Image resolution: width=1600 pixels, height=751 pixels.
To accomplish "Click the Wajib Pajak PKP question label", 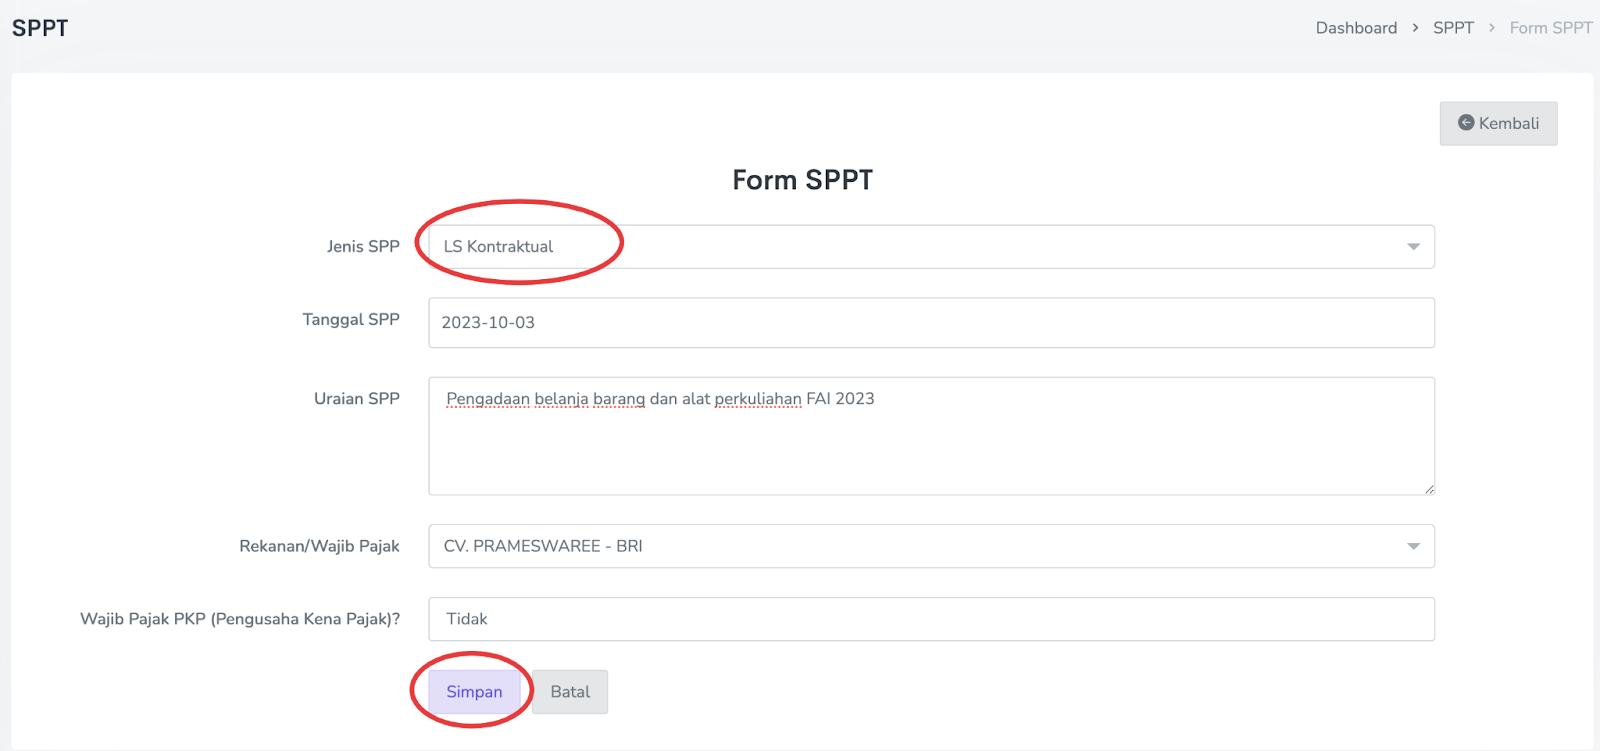I will 240,619.
